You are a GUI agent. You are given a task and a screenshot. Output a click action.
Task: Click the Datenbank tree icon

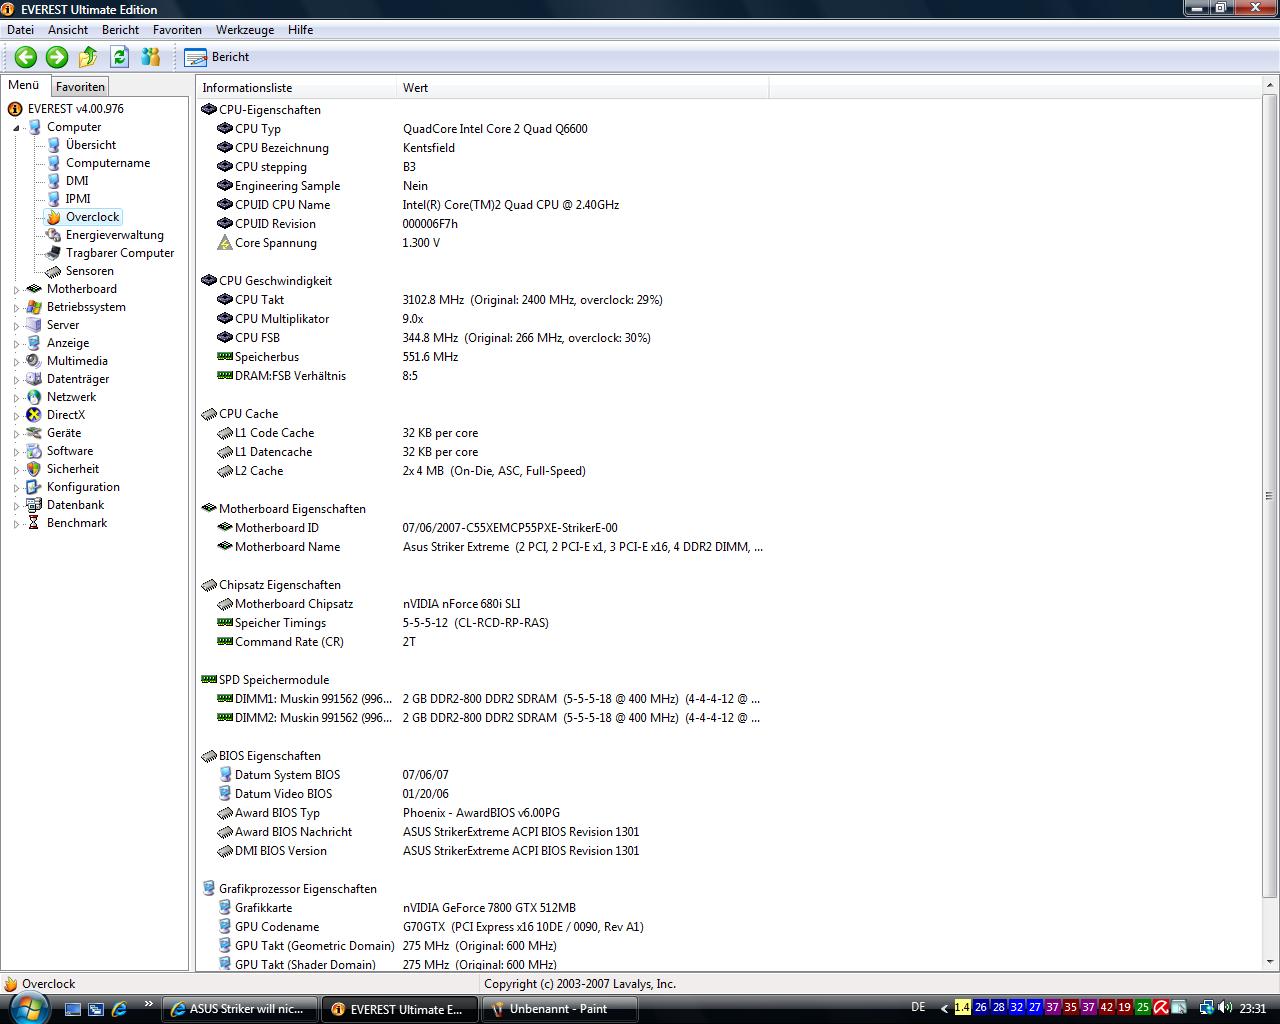point(34,505)
